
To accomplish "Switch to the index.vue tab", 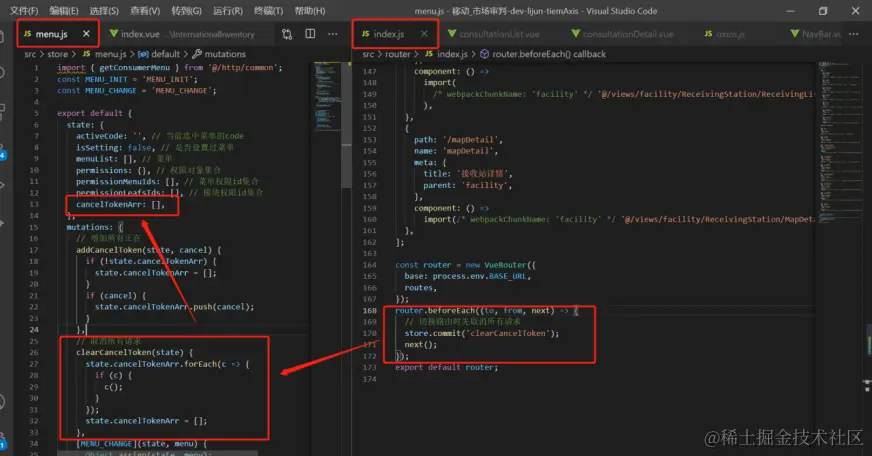I will 182,34.
